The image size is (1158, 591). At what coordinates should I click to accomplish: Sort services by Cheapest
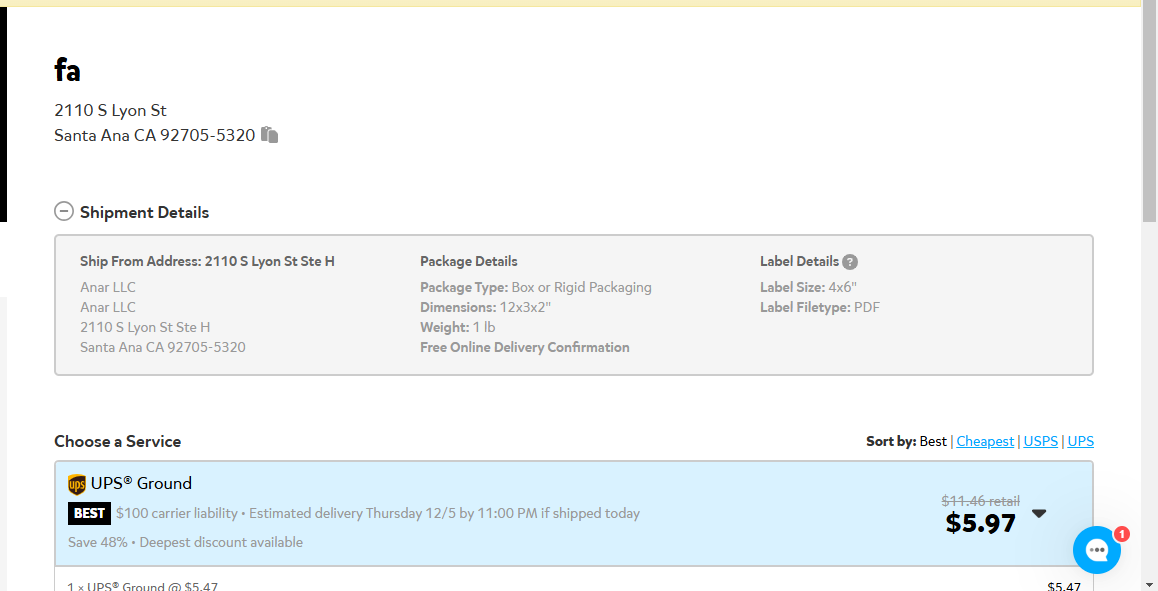coord(984,441)
